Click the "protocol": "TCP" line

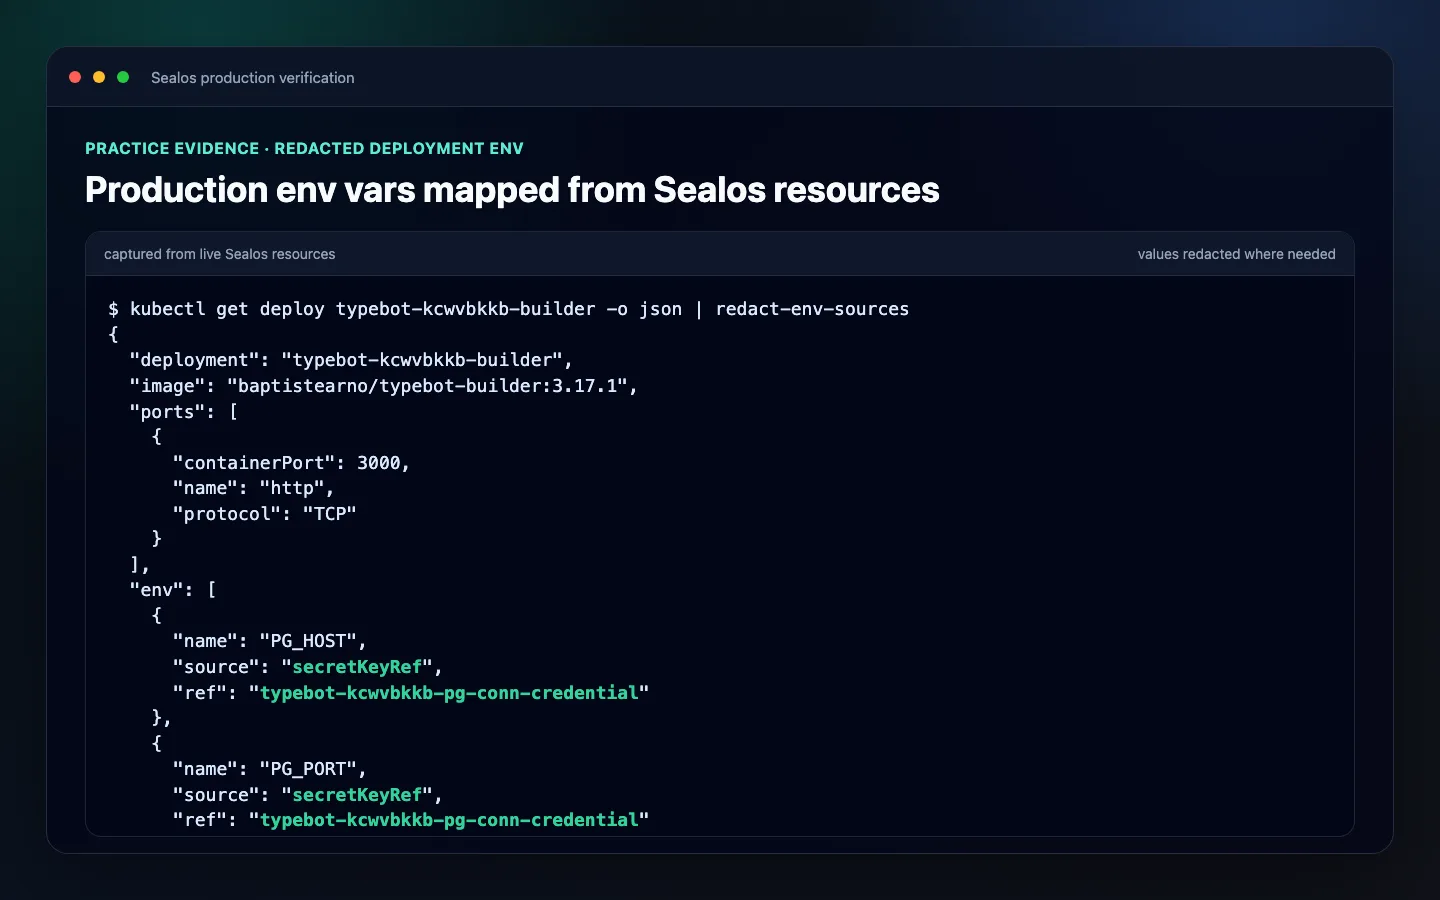click(264, 514)
